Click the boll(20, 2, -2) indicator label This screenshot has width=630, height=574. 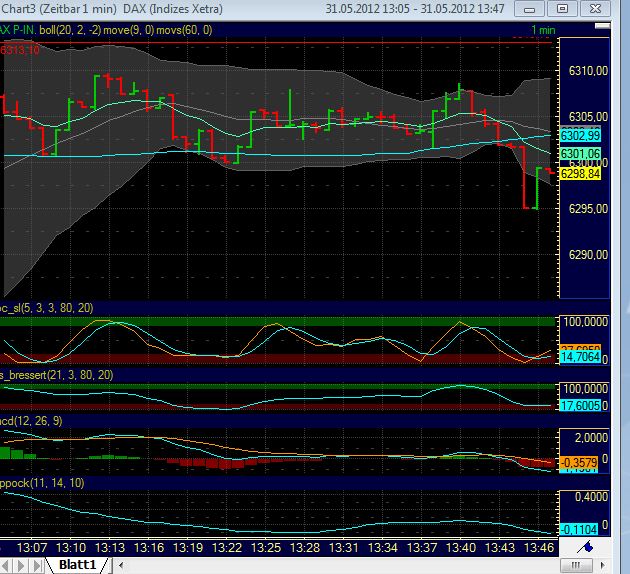tap(70, 30)
